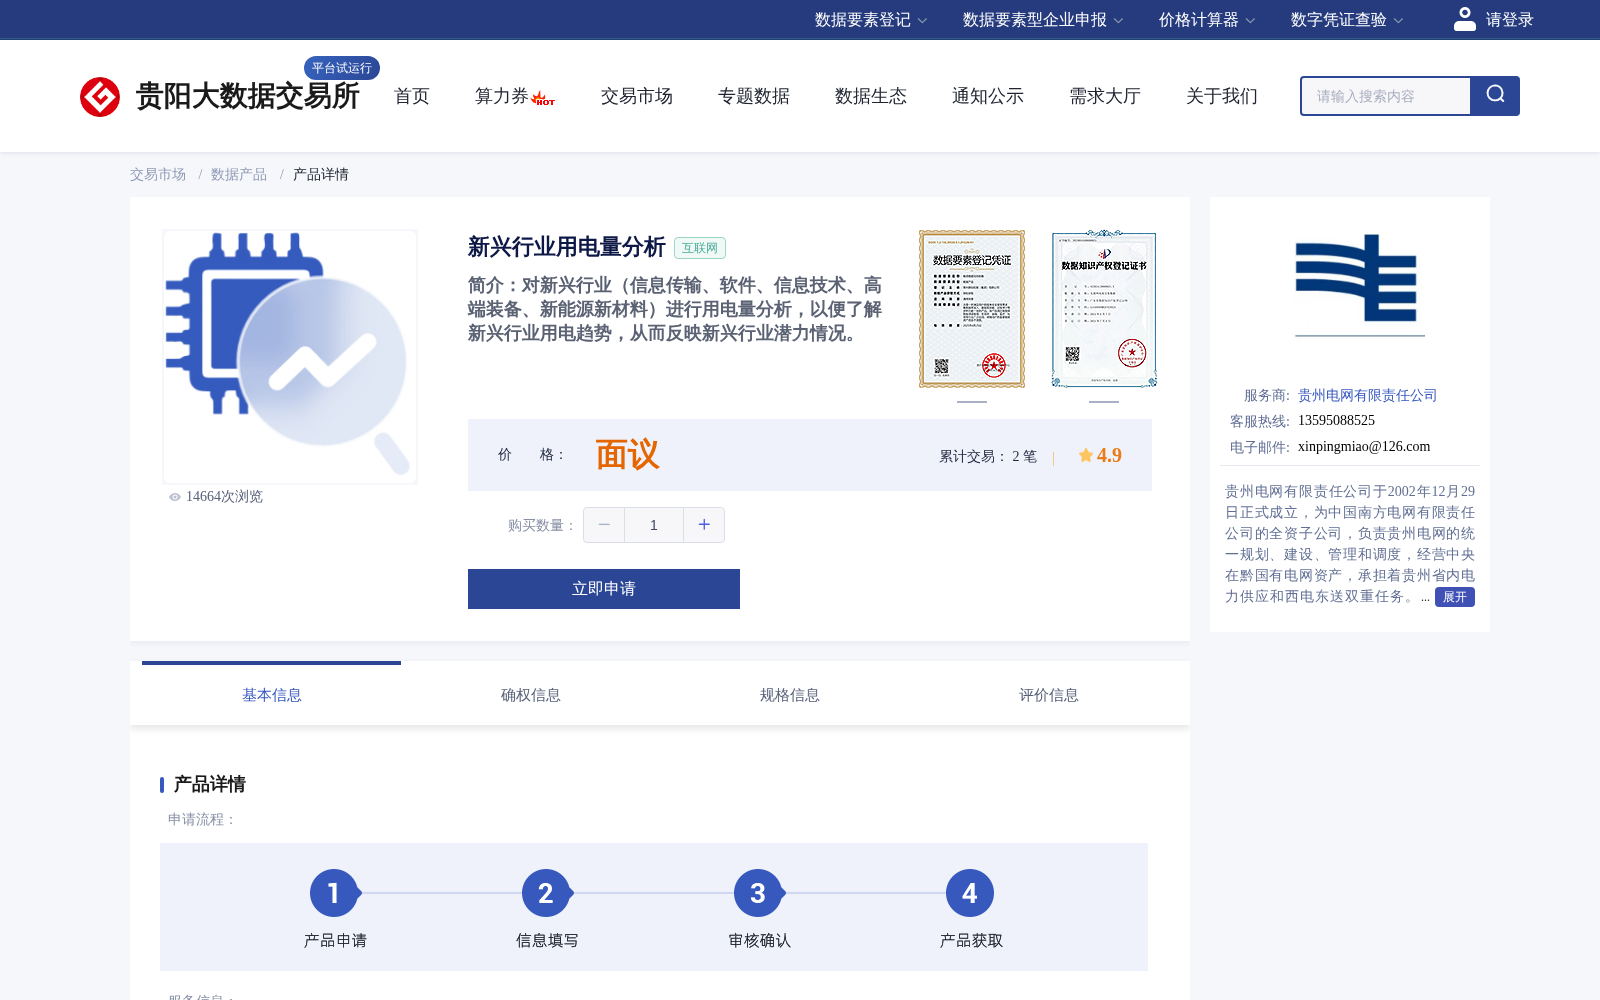Viewport: 1600px width, 1000px height.
Task: Click email xinpingmiao@126.com
Action: point(1364,447)
